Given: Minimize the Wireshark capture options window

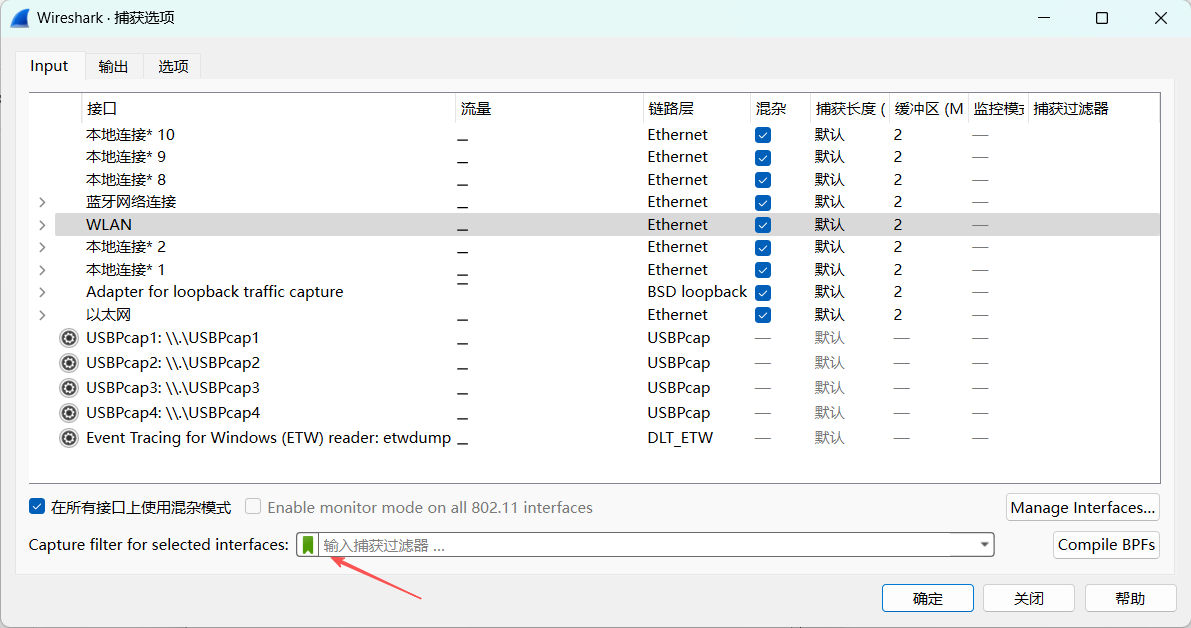Looking at the screenshot, I should pyautogui.click(x=1044, y=18).
